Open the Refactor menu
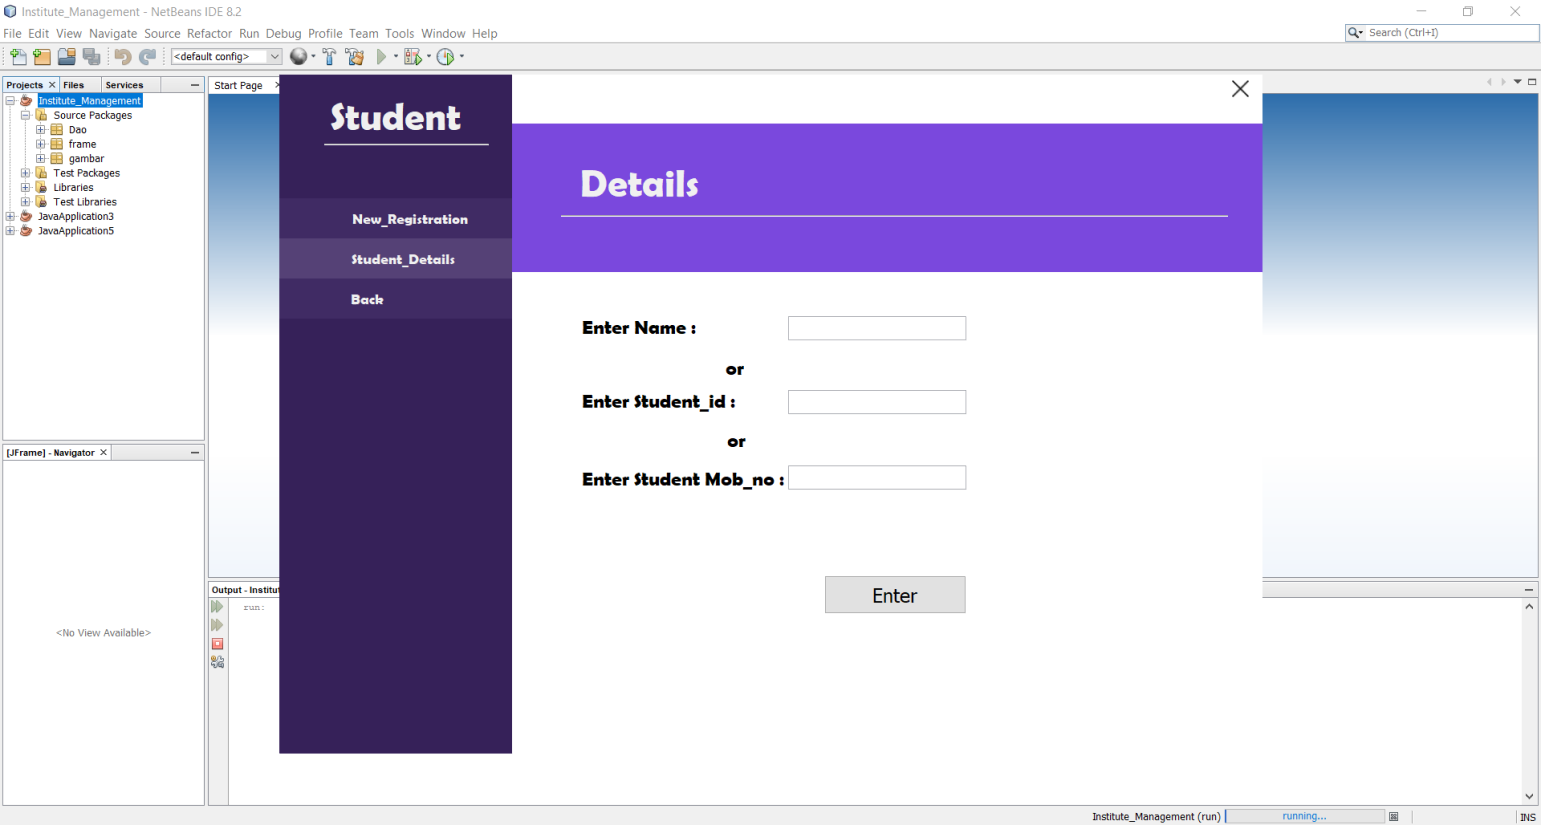Image resolution: width=1541 pixels, height=825 pixels. click(209, 33)
